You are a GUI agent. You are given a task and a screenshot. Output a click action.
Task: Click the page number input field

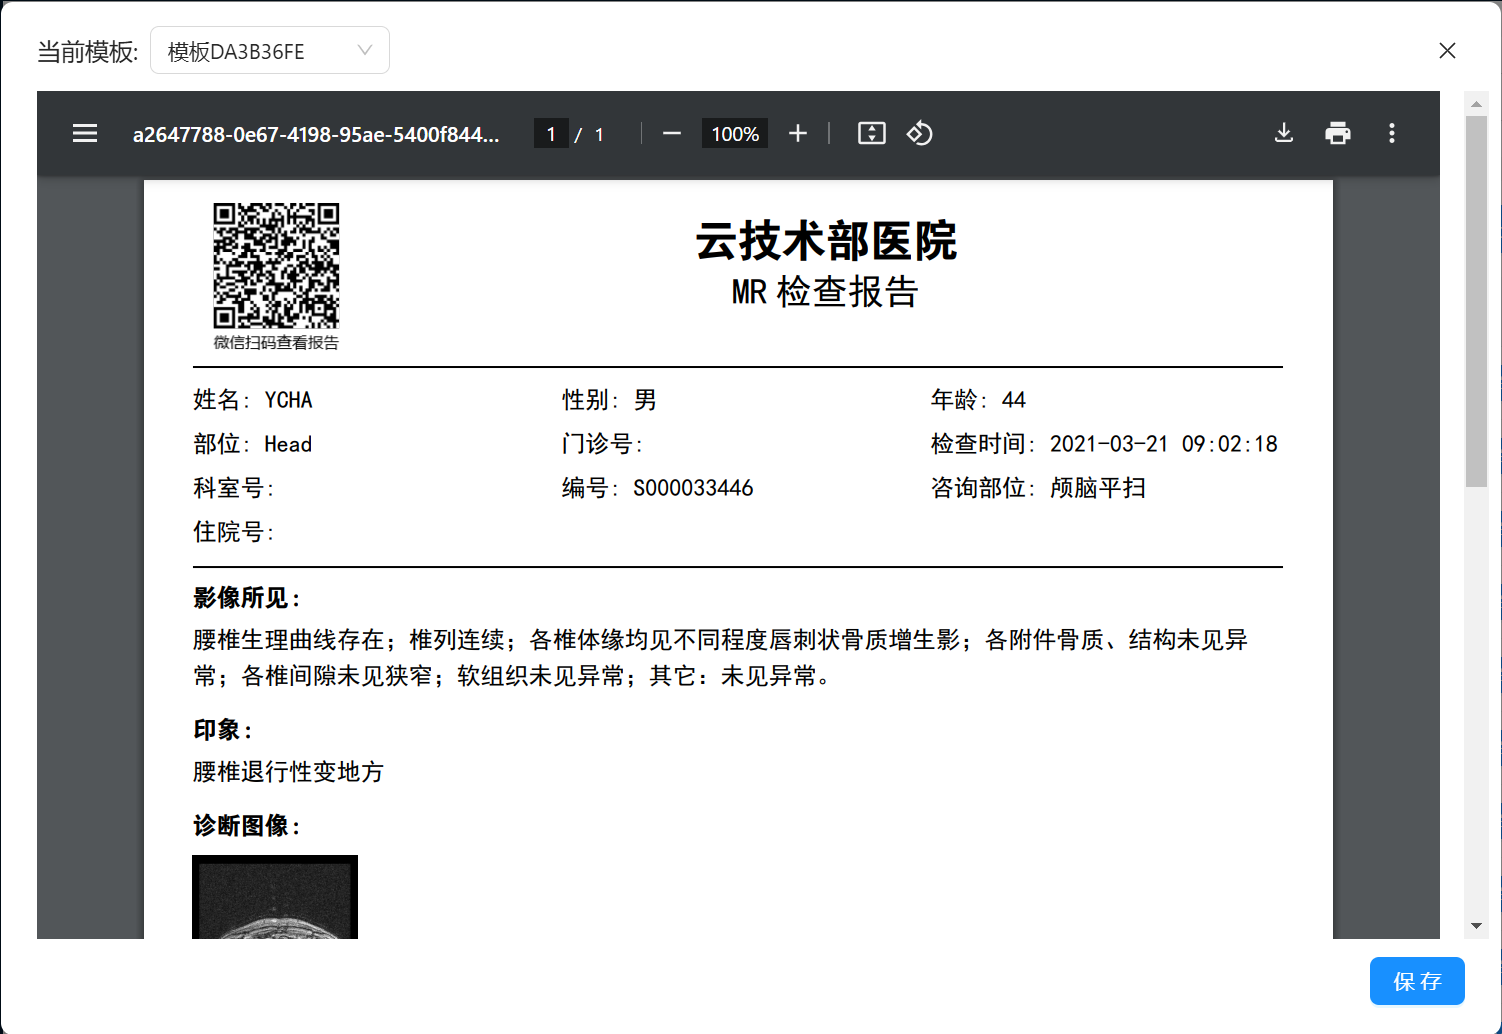[x=551, y=134]
